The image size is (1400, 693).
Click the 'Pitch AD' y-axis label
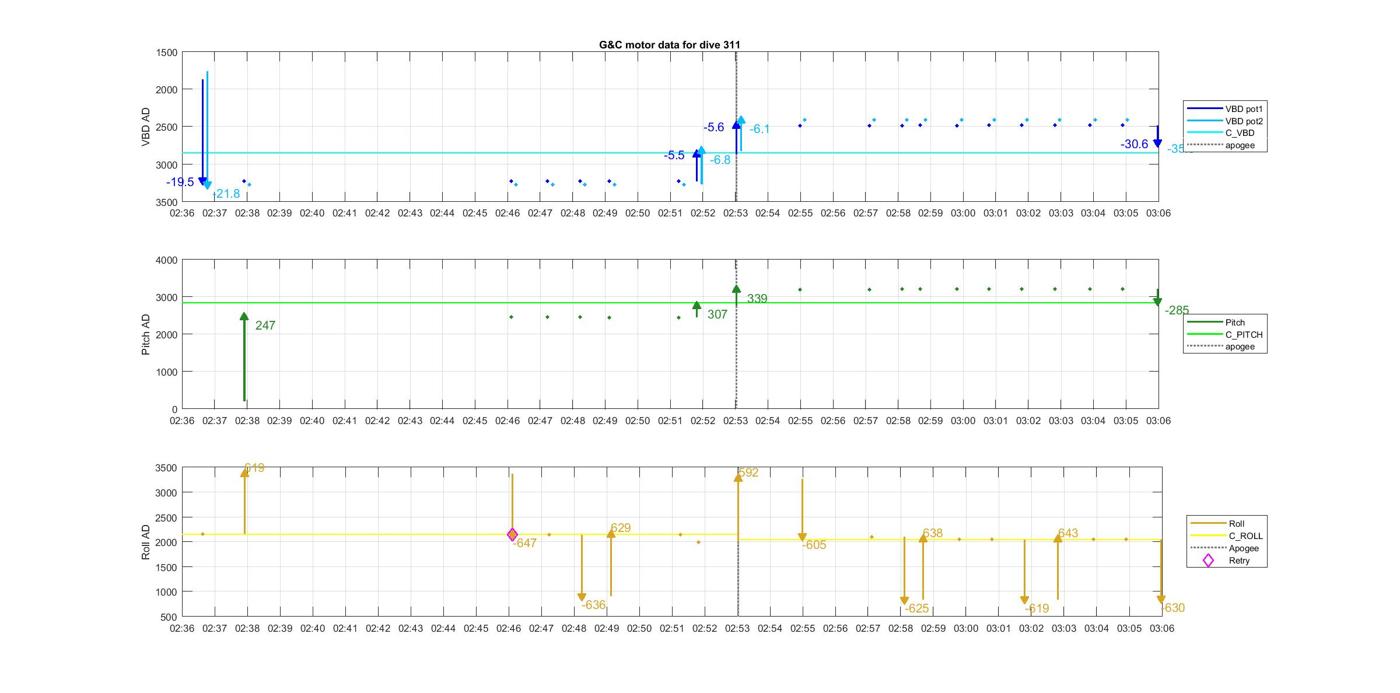coord(146,335)
